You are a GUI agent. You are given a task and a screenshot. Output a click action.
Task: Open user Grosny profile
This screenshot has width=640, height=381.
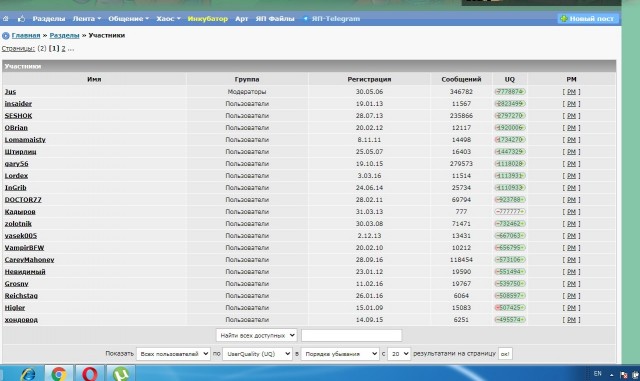point(16,283)
